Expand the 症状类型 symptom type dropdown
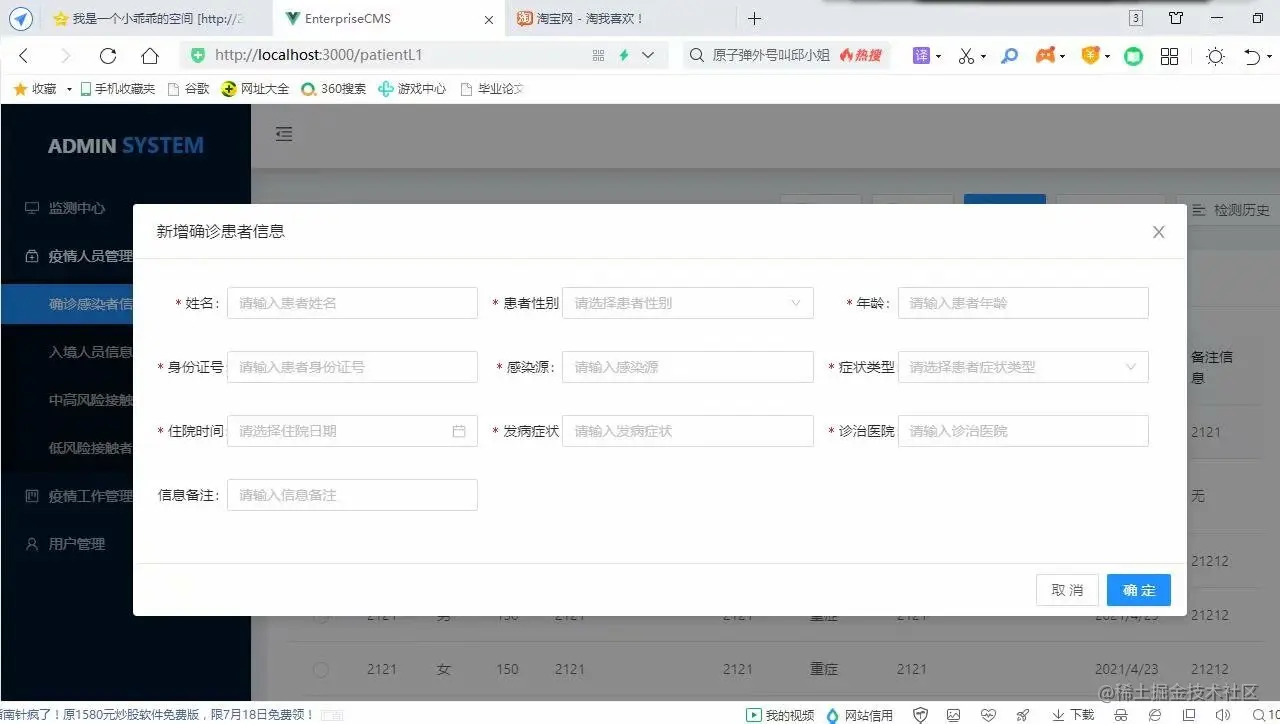The width and height of the screenshot is (1280, 724). [1023, 367]
